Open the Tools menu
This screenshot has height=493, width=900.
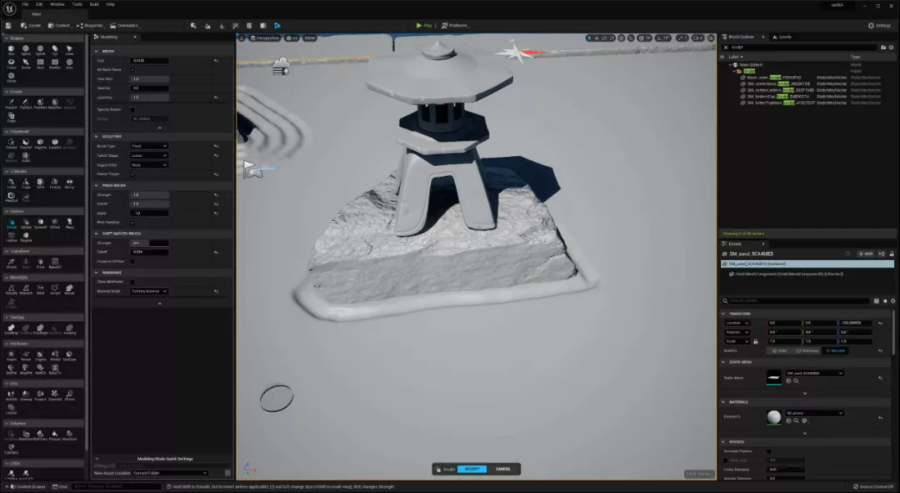(77, 4)
